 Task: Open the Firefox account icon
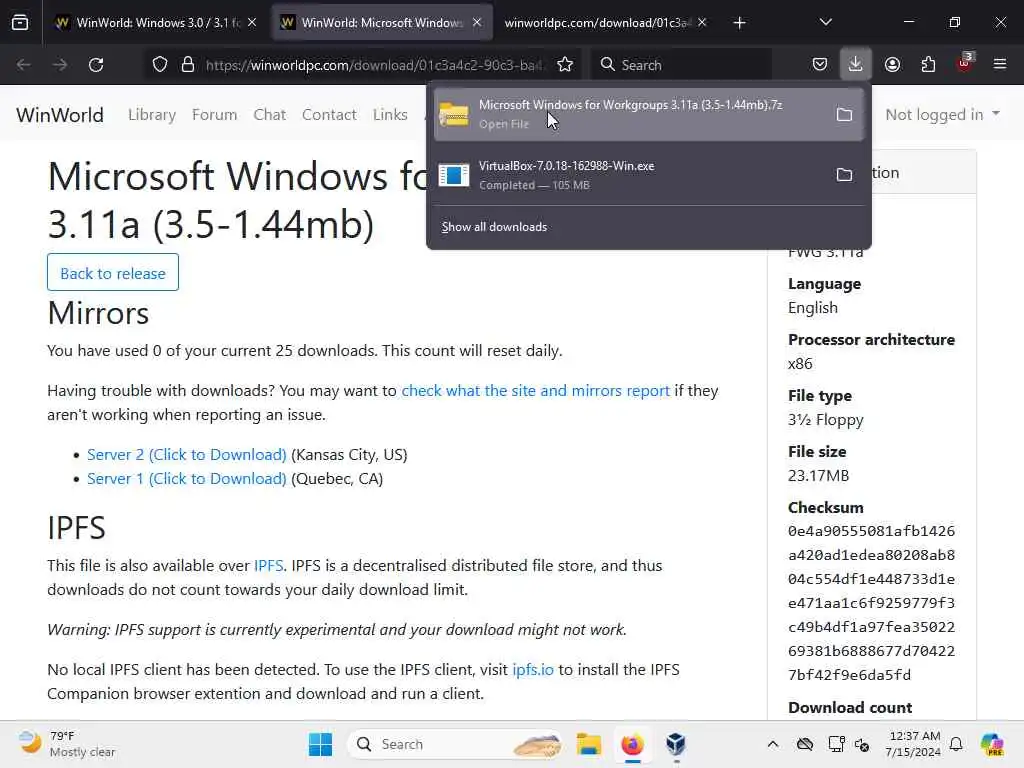pyautogui.click(x=892, y=64)
